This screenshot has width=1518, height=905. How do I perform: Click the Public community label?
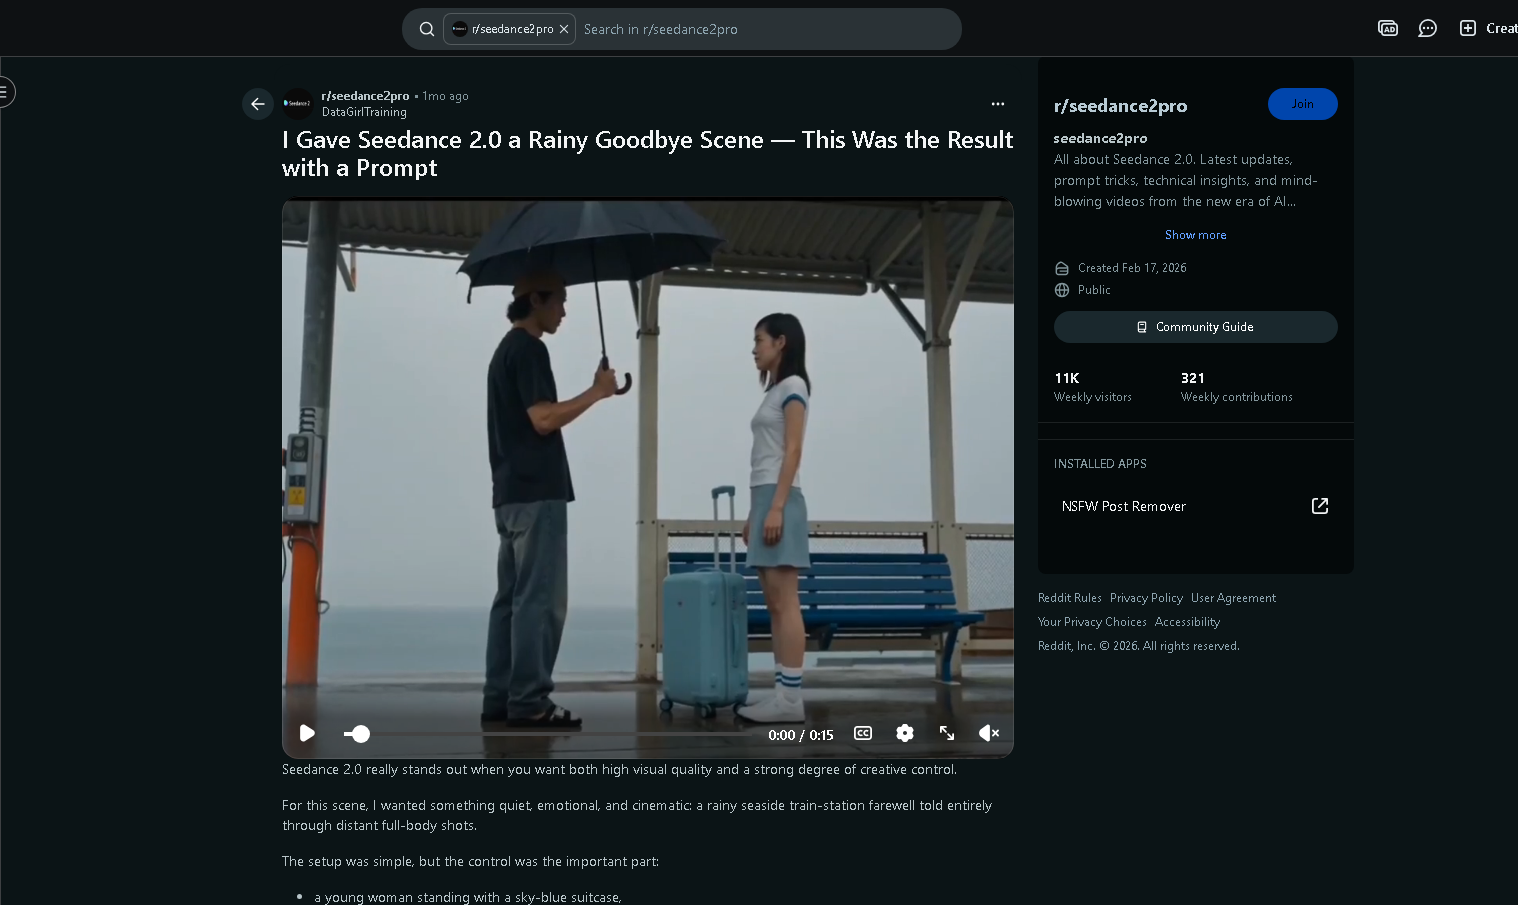click(x=1094, y=290)
